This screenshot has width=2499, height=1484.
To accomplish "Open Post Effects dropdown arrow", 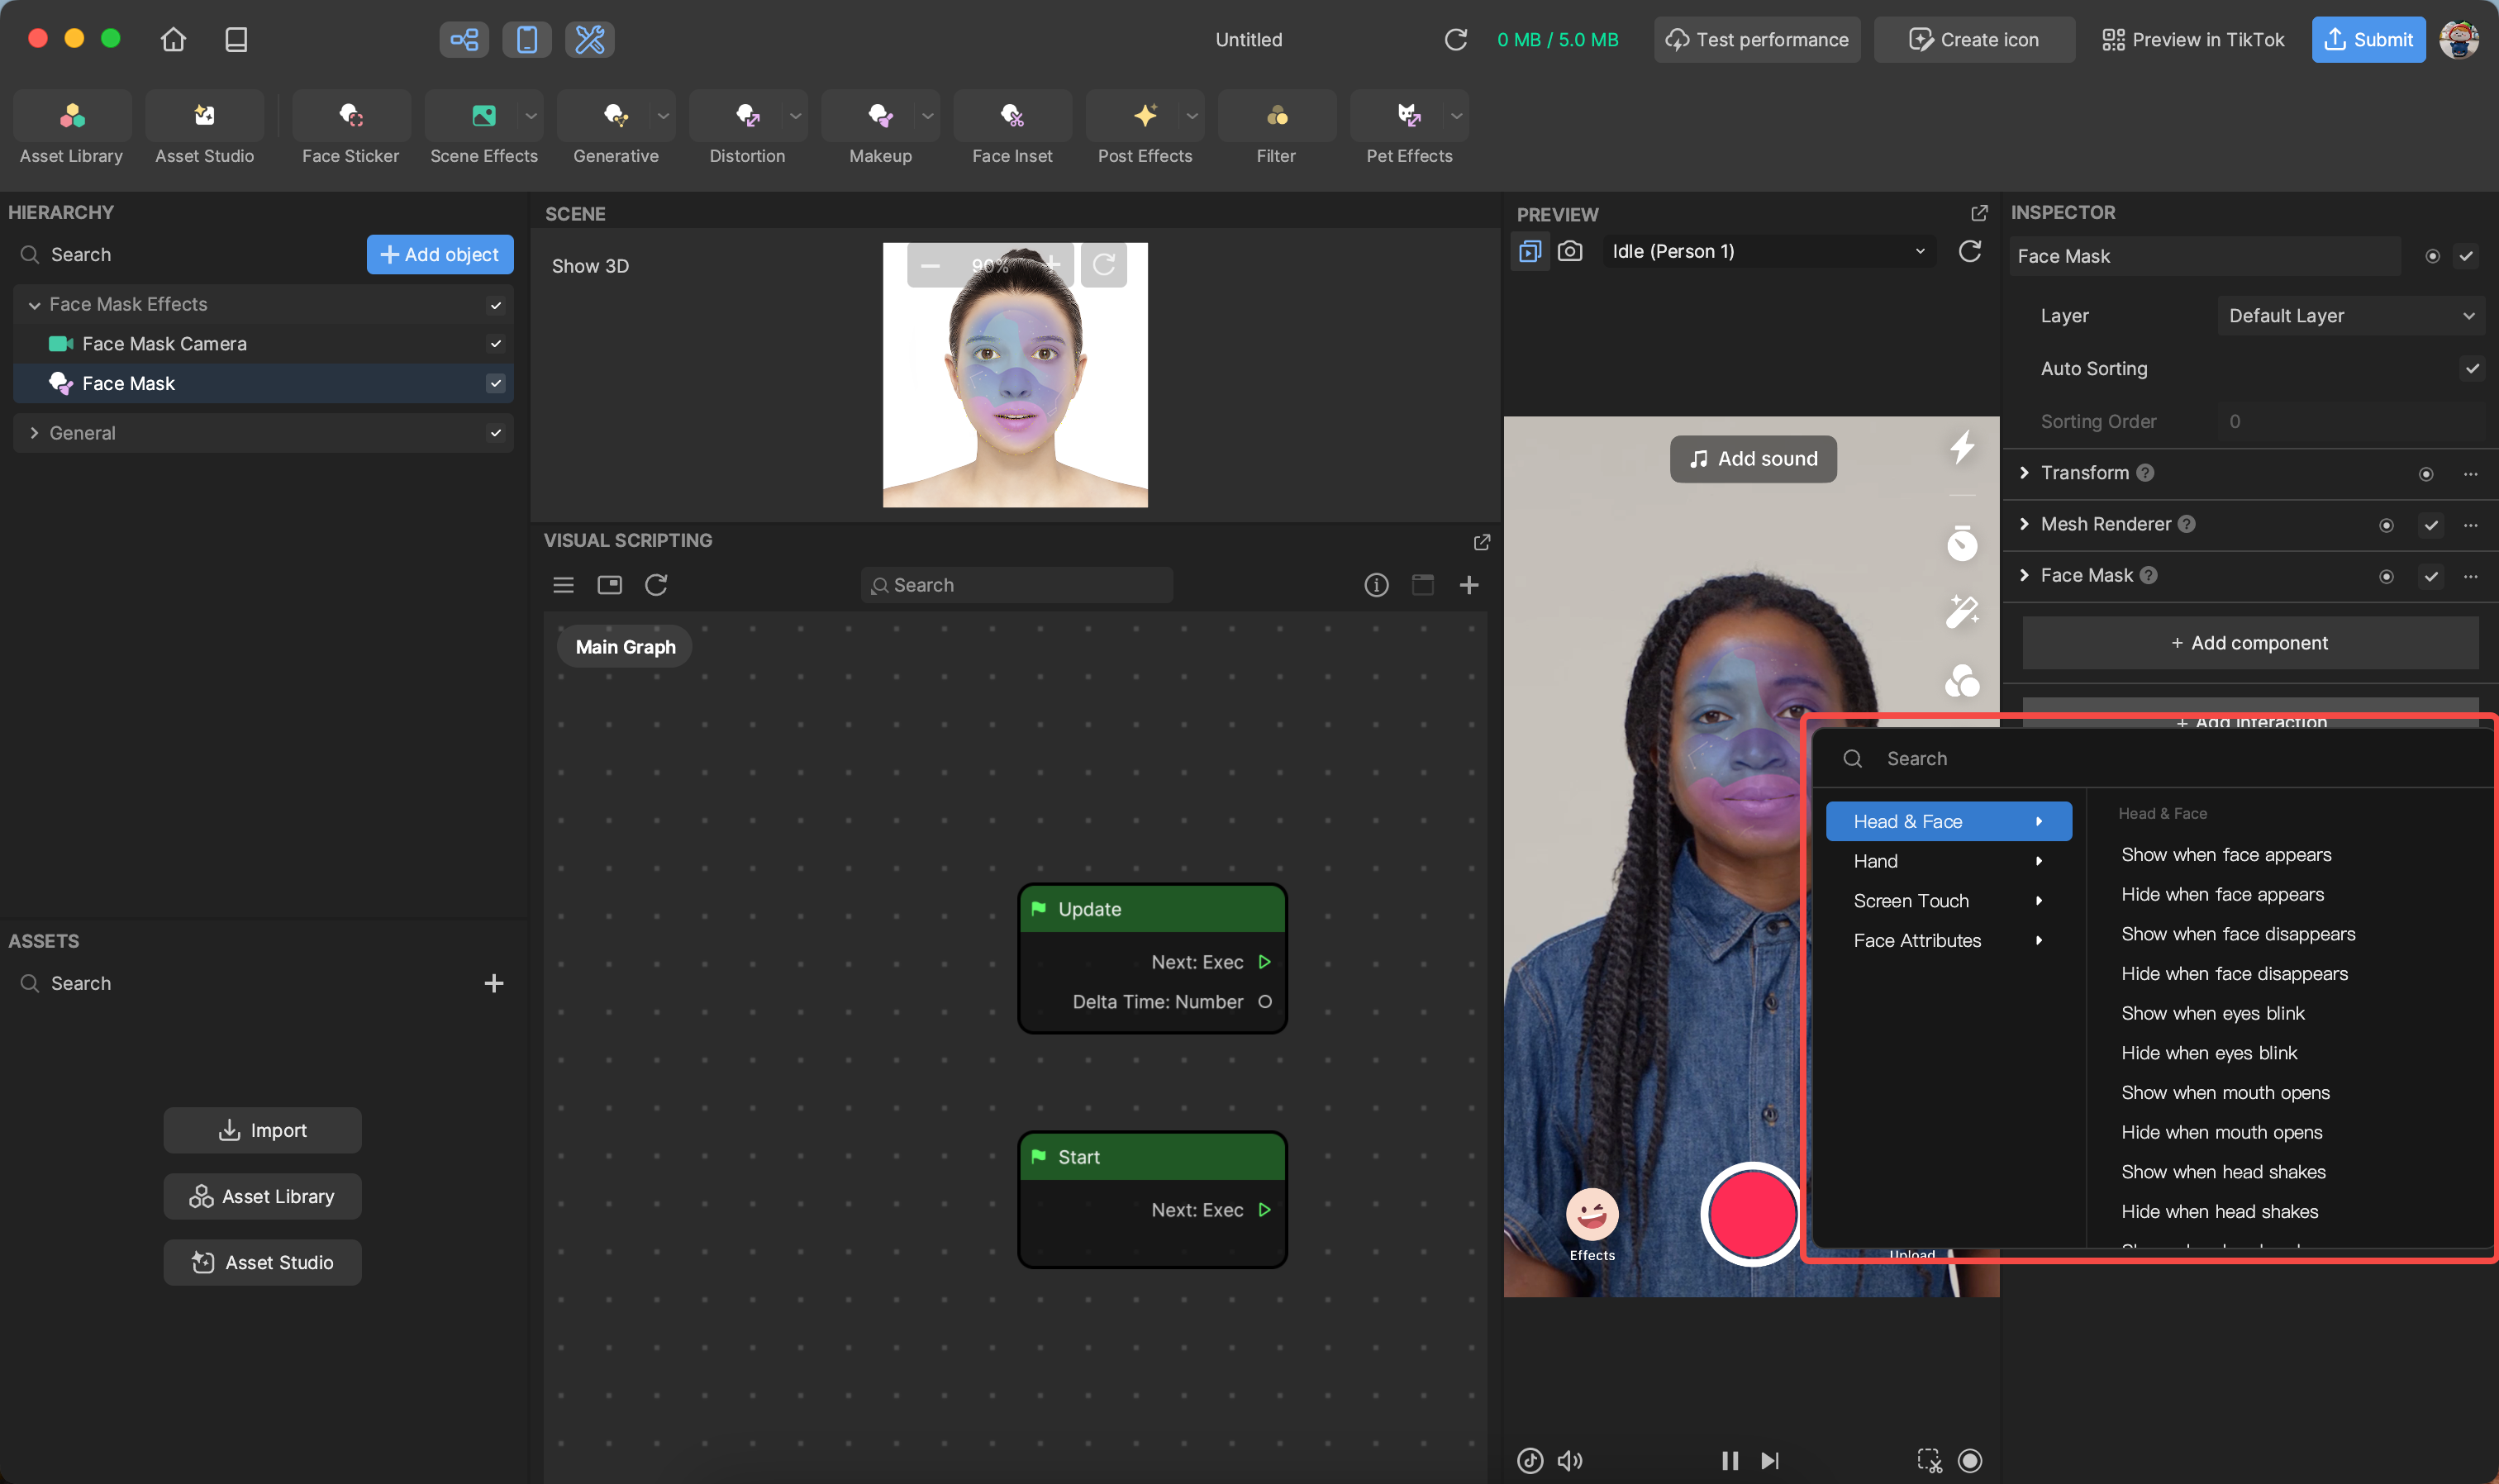I will 1192,116.
